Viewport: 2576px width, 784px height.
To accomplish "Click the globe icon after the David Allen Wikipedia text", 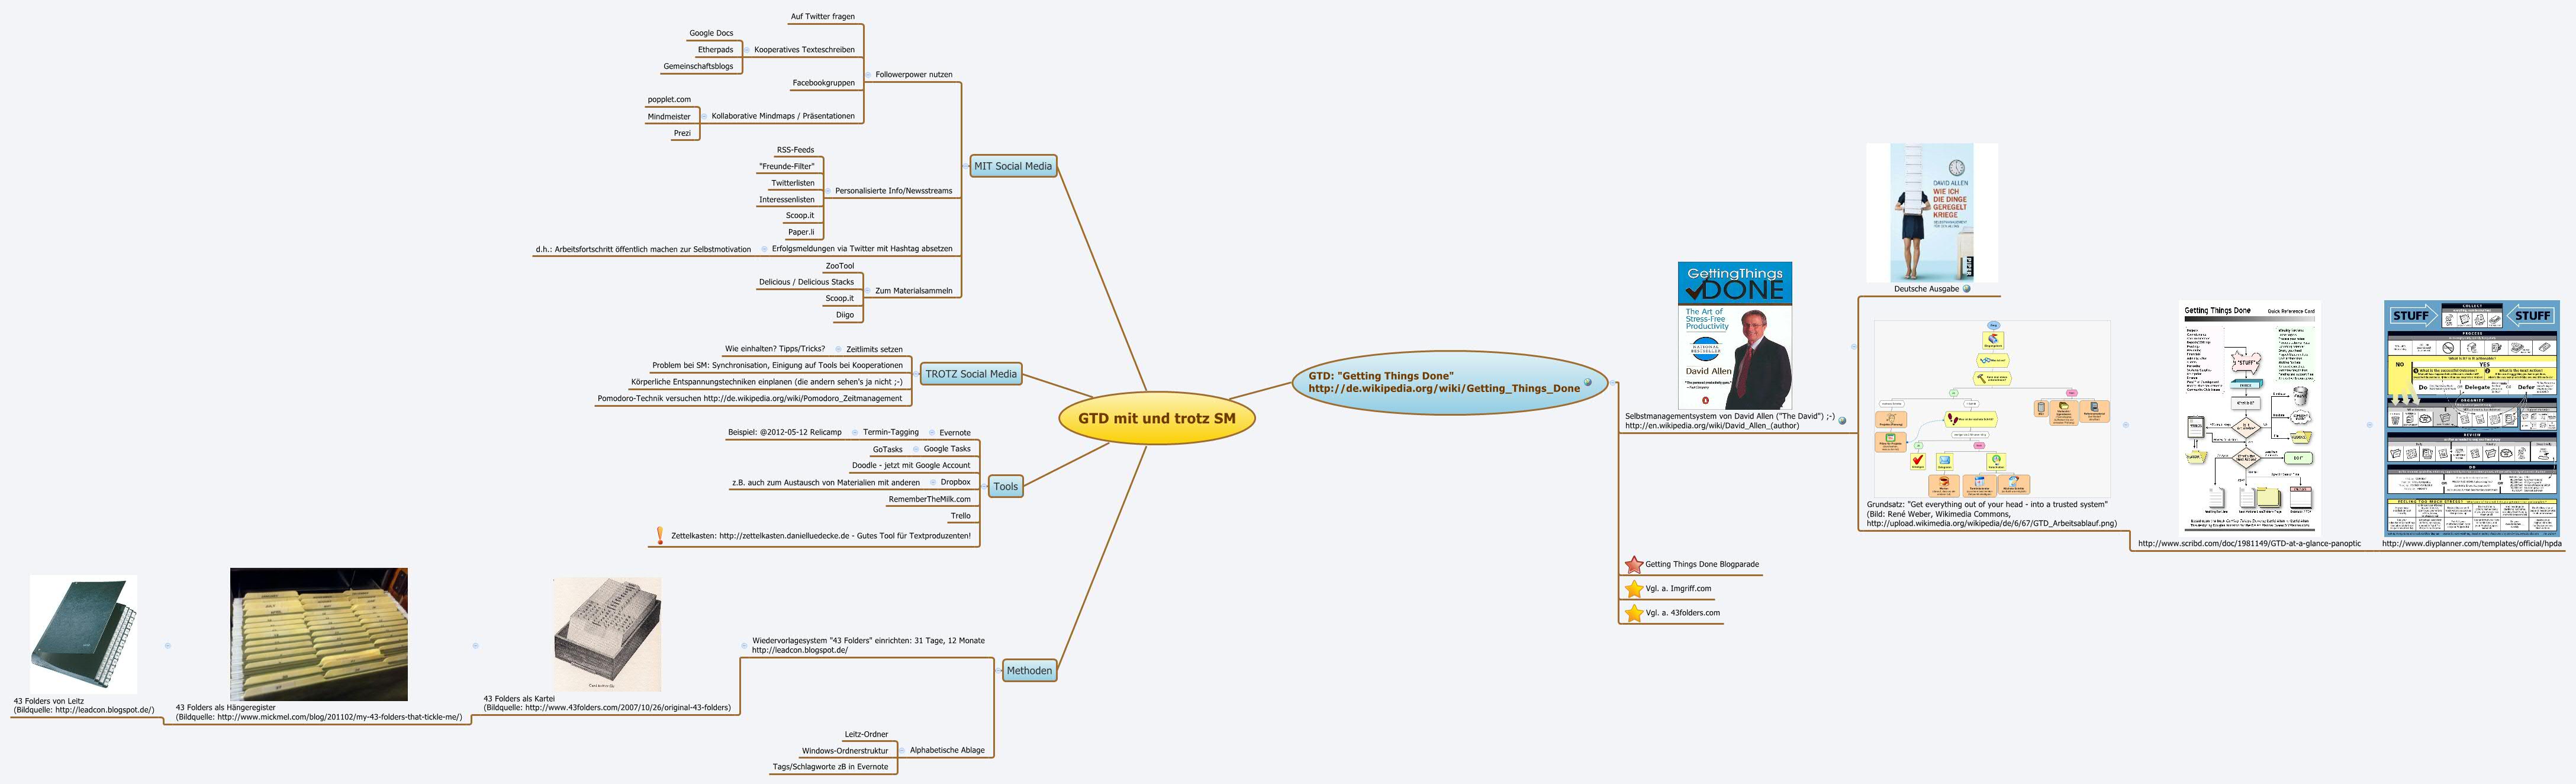I will tap(1842, 421).
